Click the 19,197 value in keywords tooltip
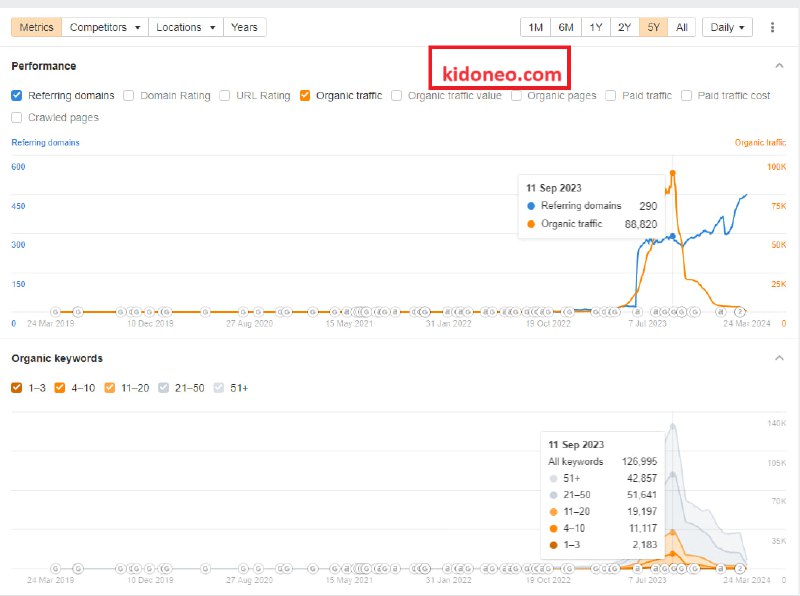The image size is (800, 596). (642, 511)
